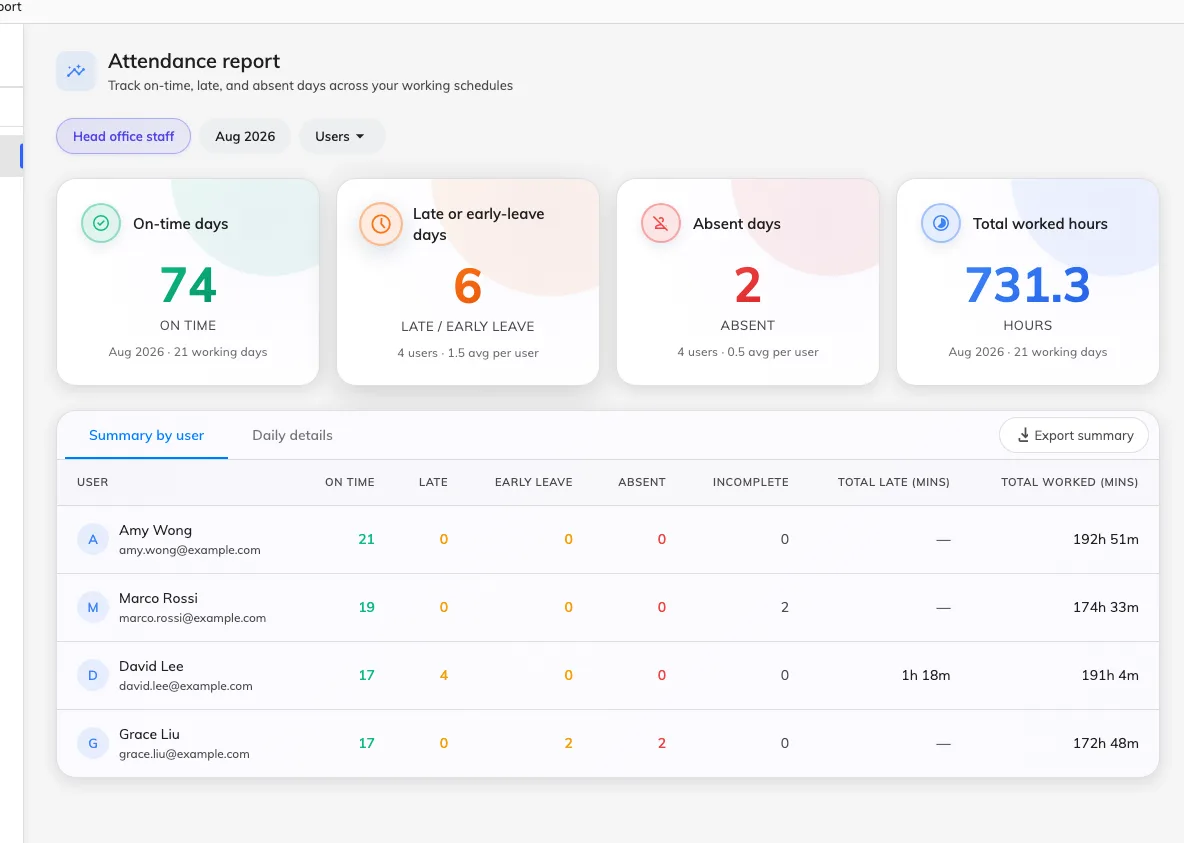Select the Head office staff filter chip

123,136
